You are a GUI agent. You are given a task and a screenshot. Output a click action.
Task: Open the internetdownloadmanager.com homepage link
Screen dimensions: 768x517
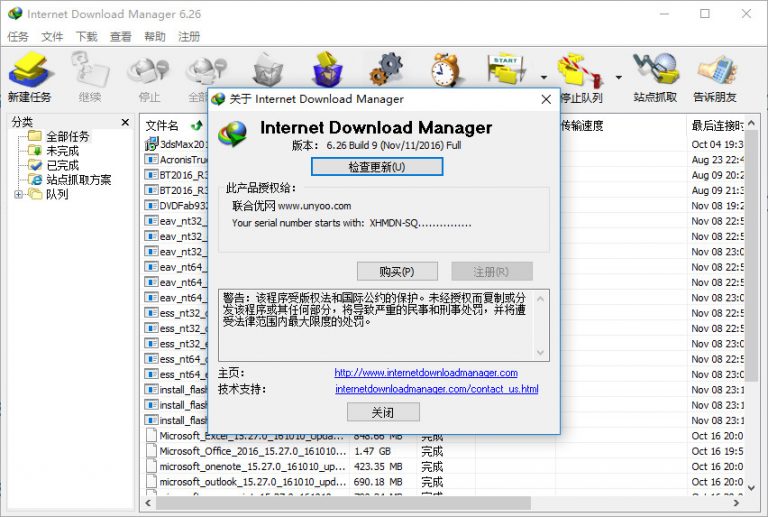(426, 373)
